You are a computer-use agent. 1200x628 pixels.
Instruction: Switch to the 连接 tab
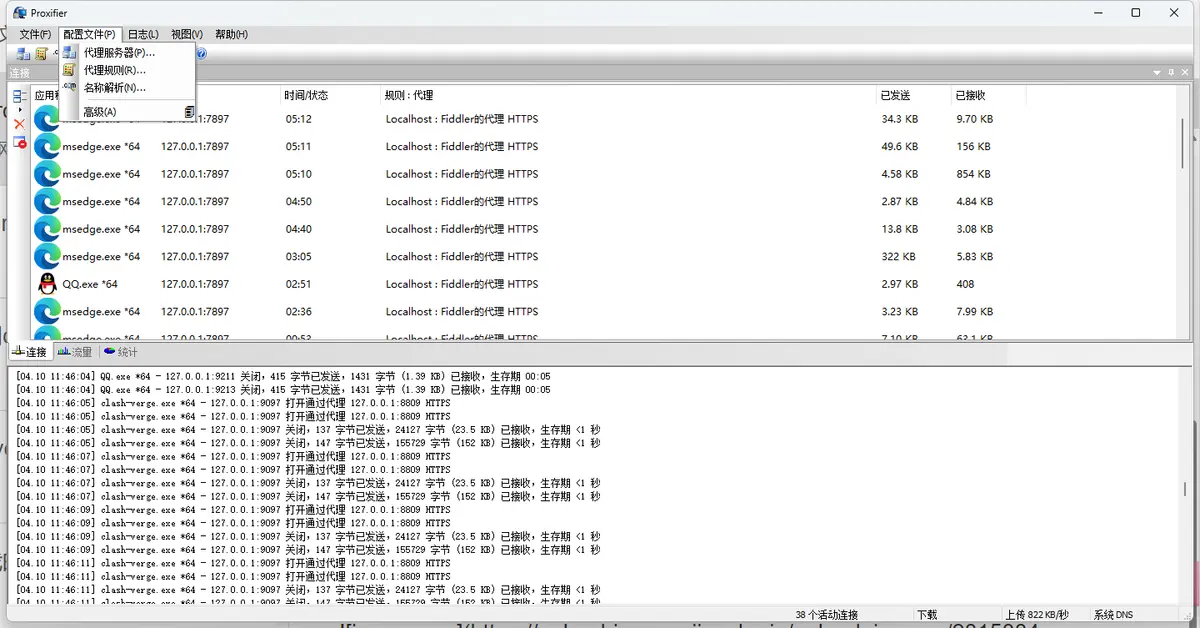30,352
